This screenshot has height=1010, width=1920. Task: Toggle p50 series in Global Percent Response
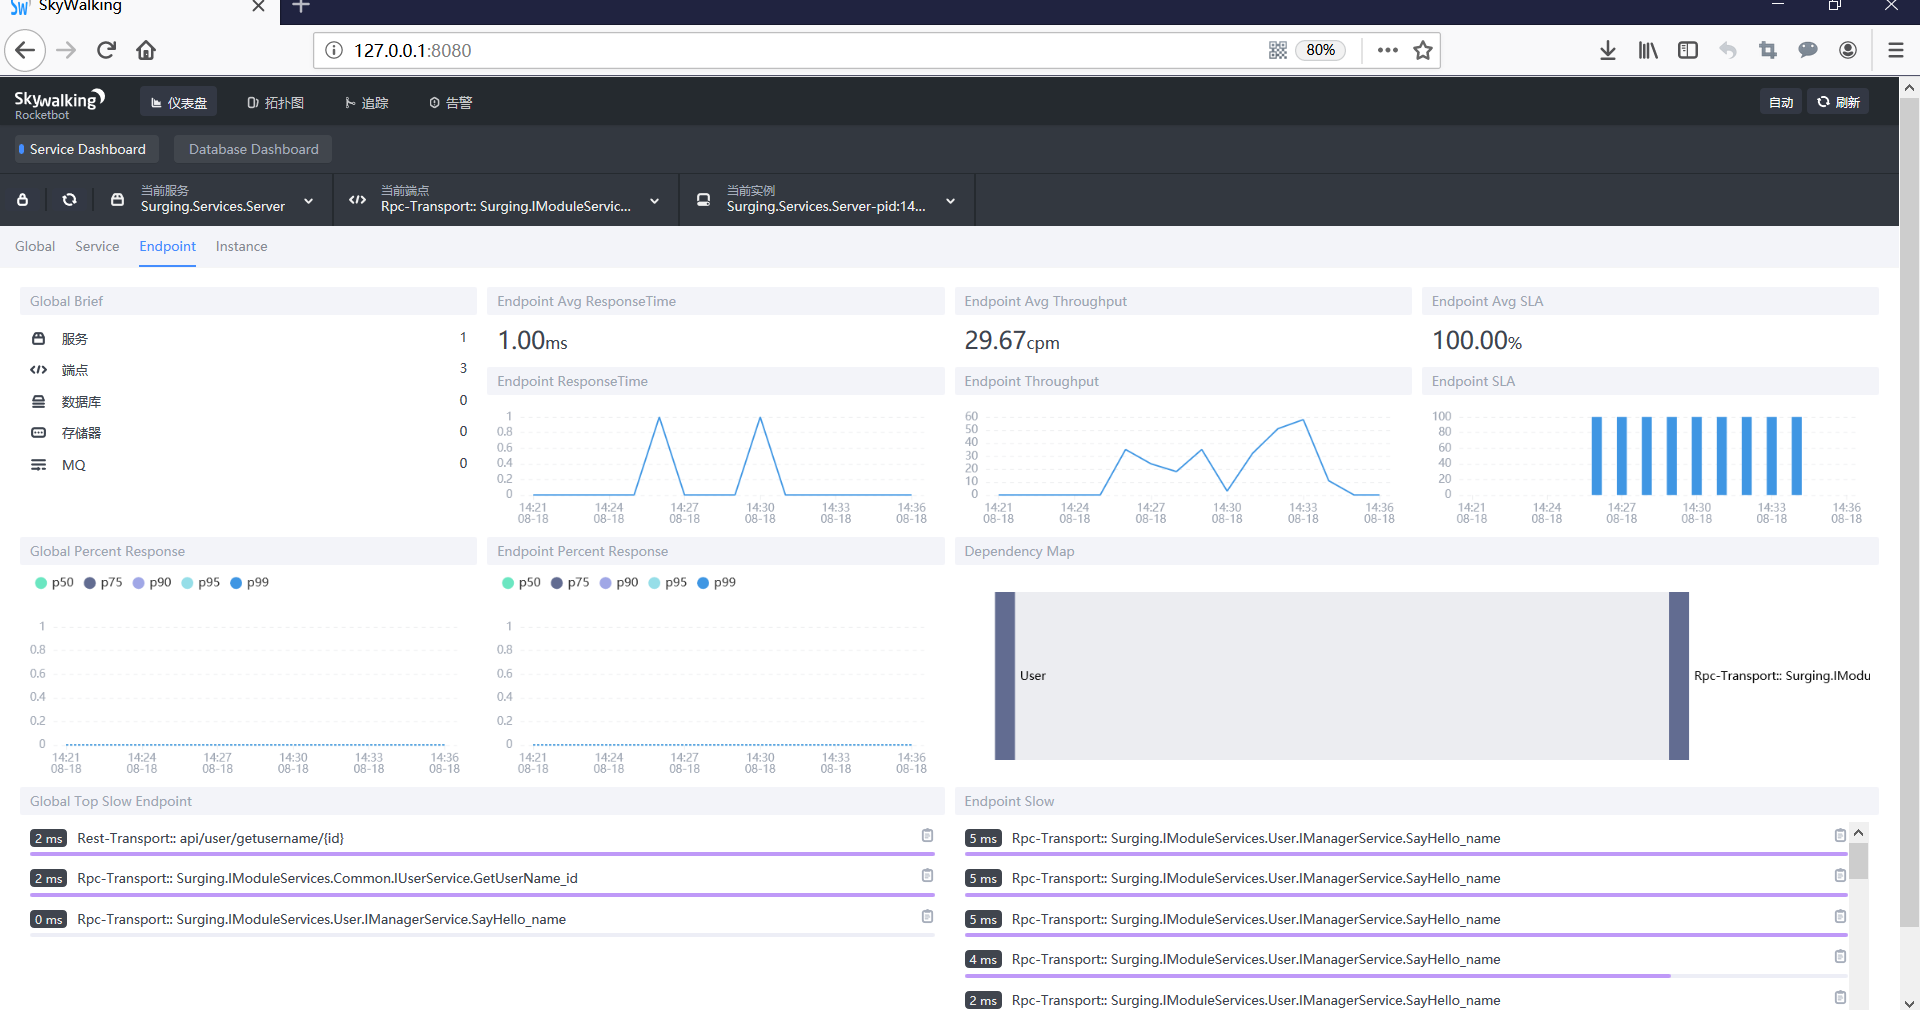[x=54, y=582]
